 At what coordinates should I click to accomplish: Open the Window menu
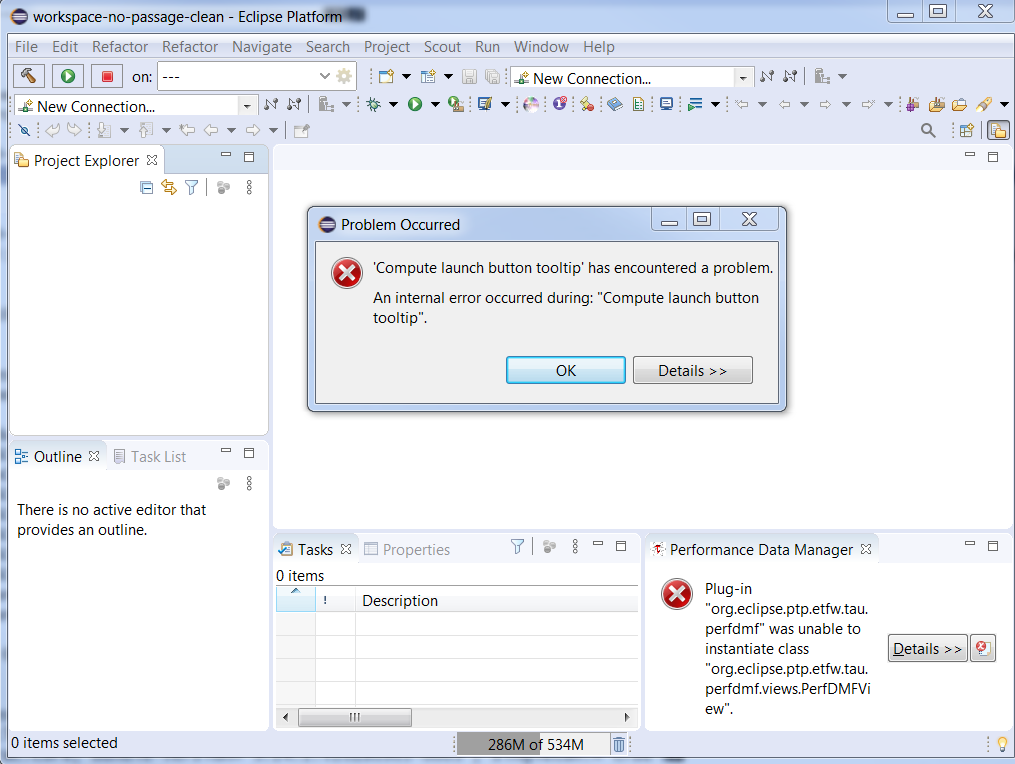point(541,47)
